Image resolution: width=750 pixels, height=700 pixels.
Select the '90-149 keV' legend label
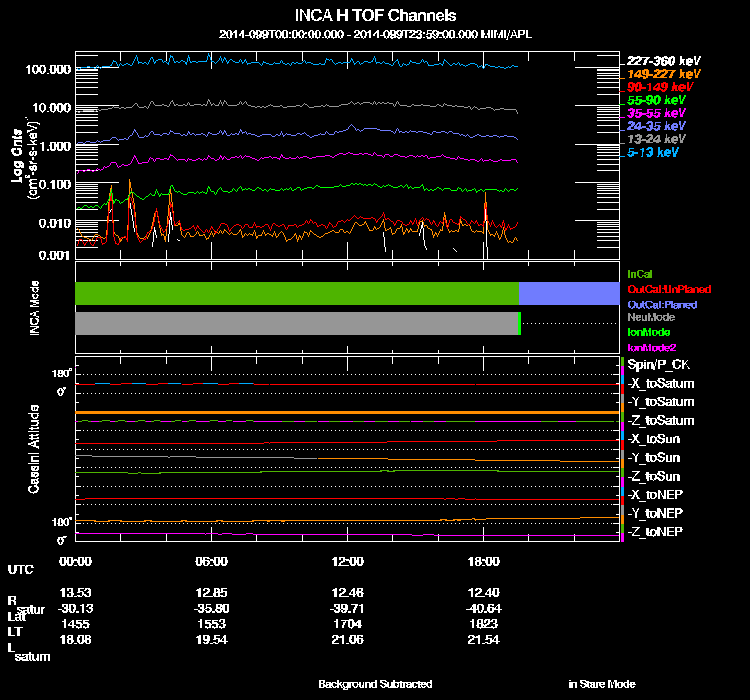click(x=660, y=87)
